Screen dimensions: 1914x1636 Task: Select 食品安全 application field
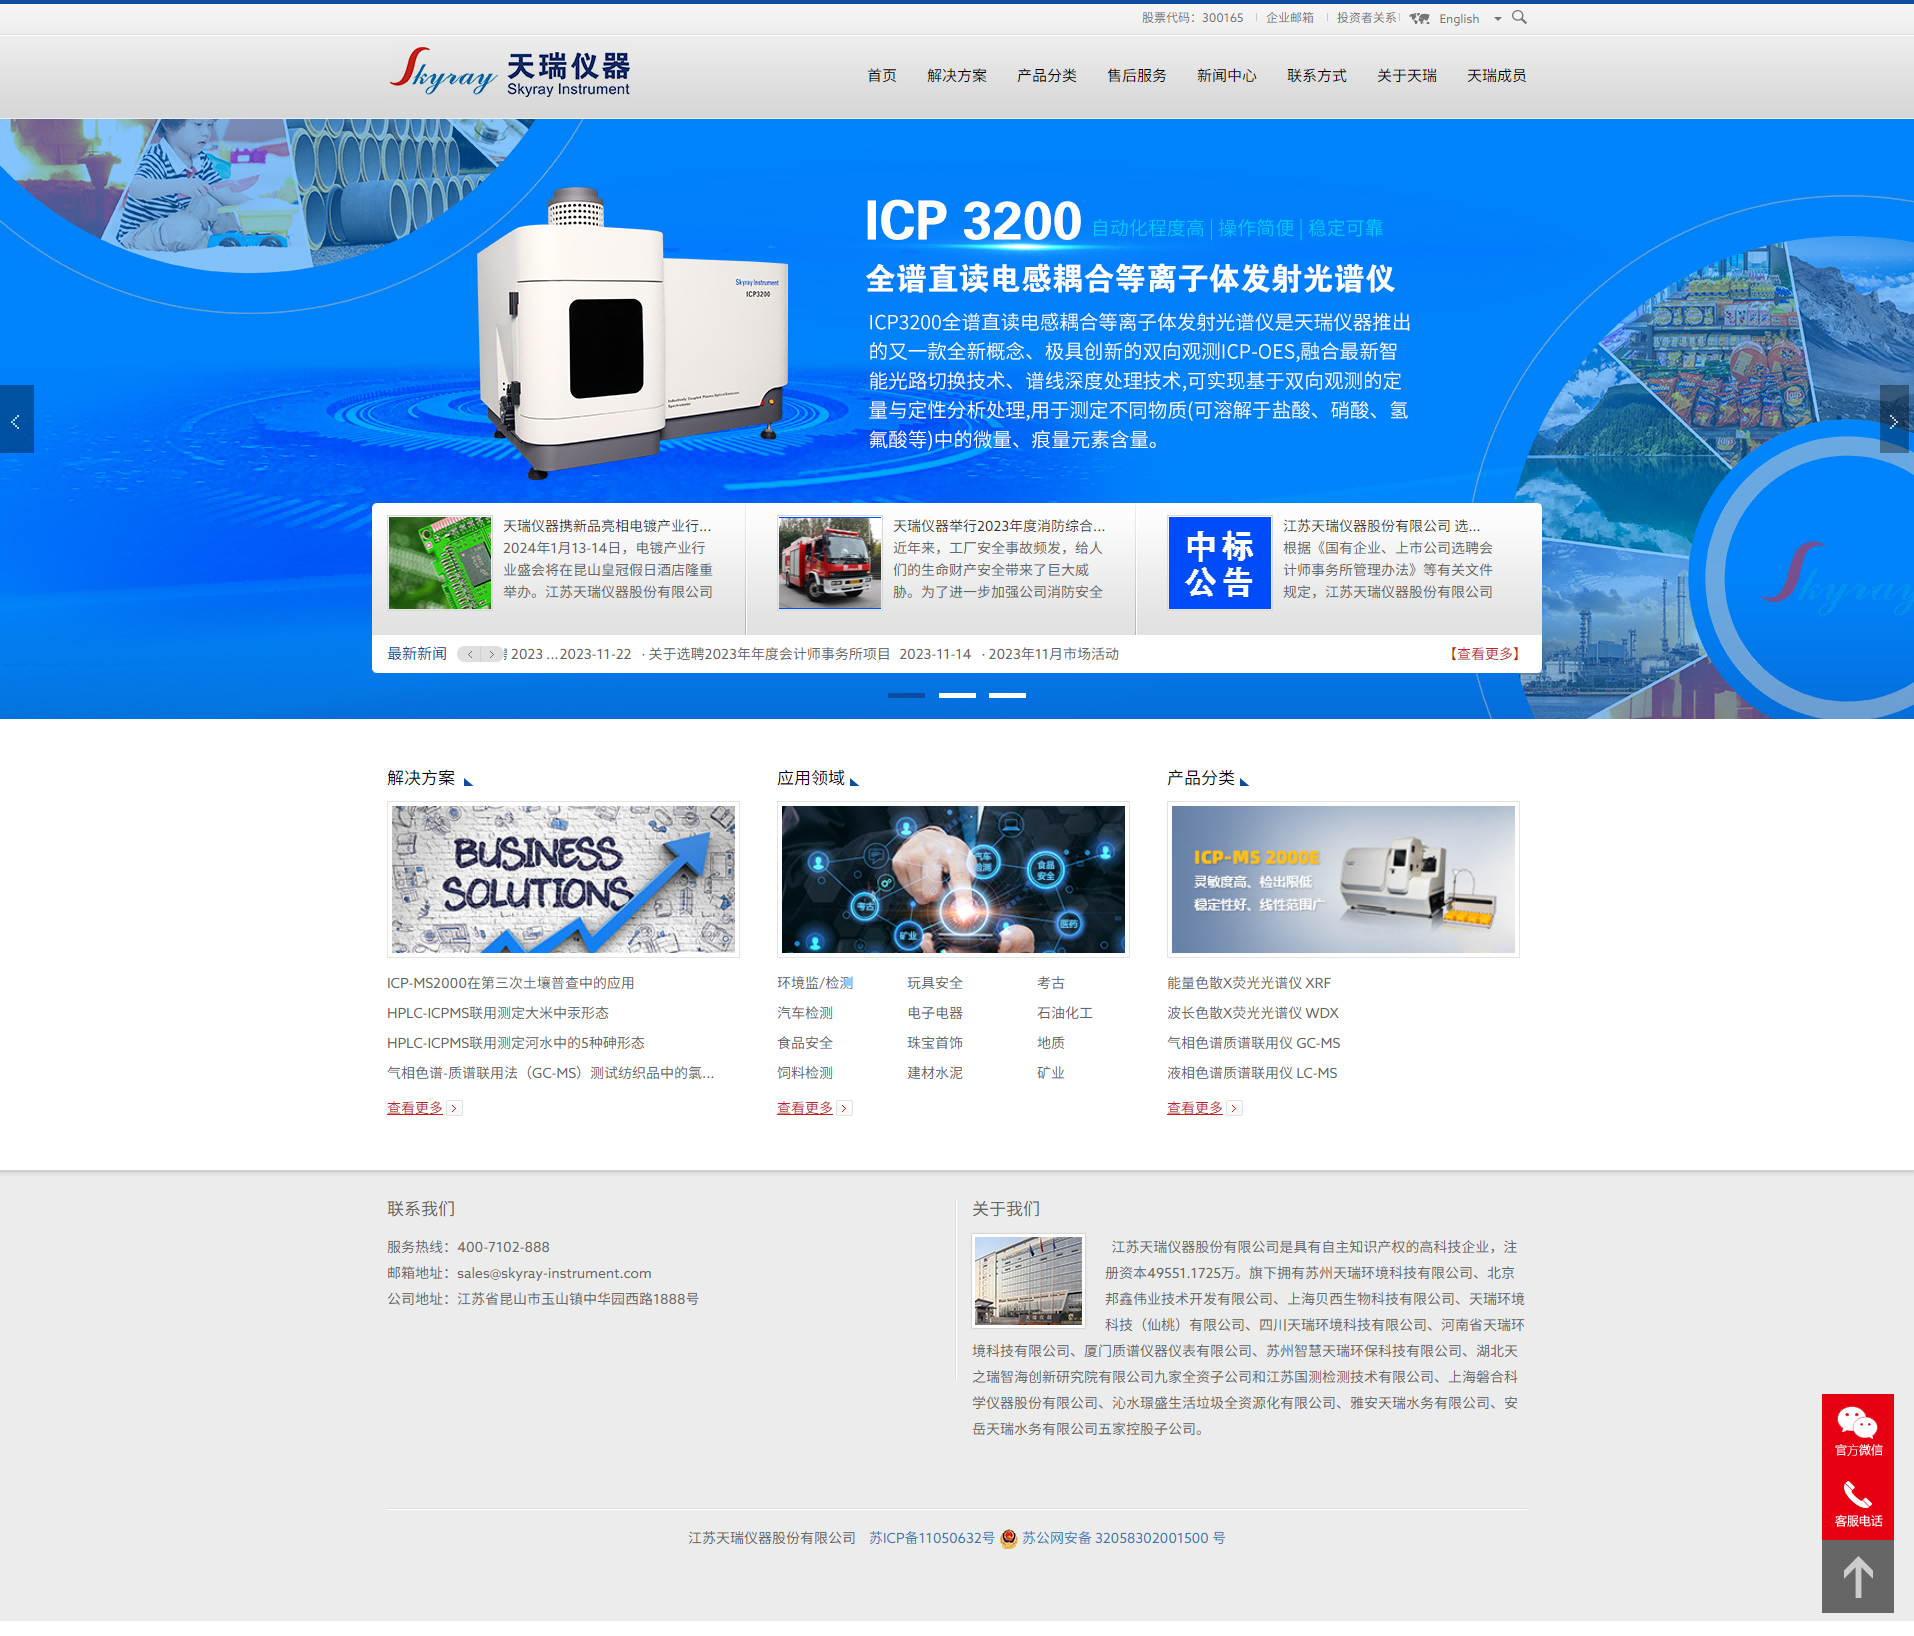pyautogui.click(x=805, y=1044)
